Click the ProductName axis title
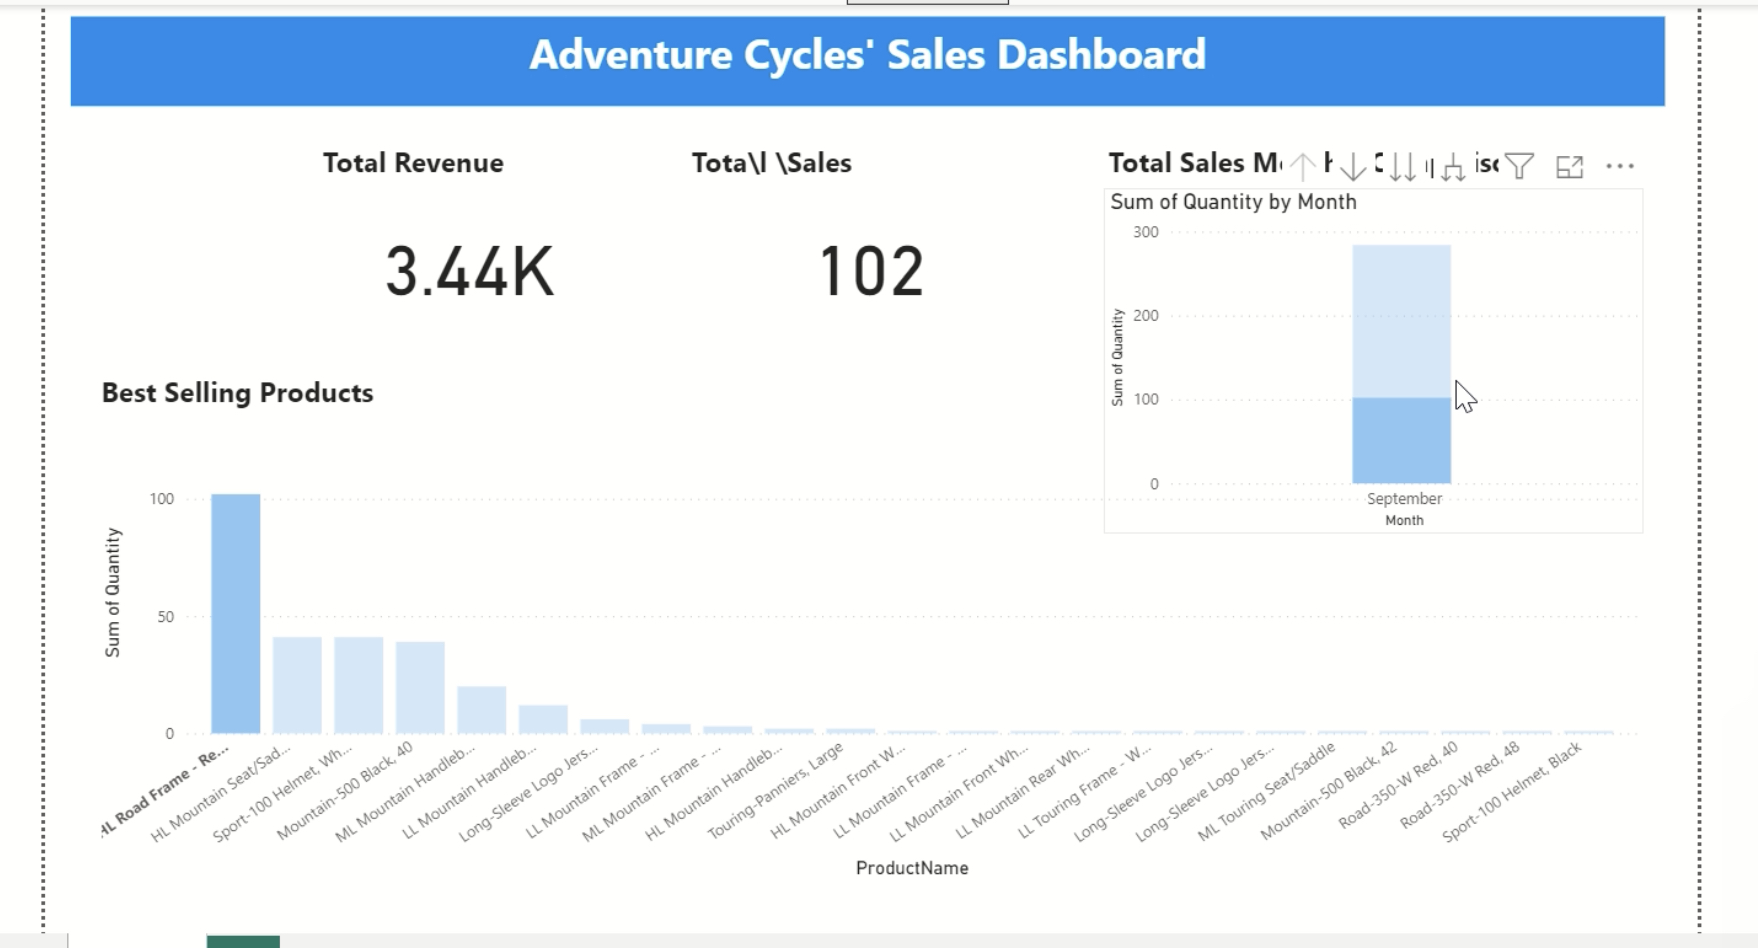 pos(913,867)
